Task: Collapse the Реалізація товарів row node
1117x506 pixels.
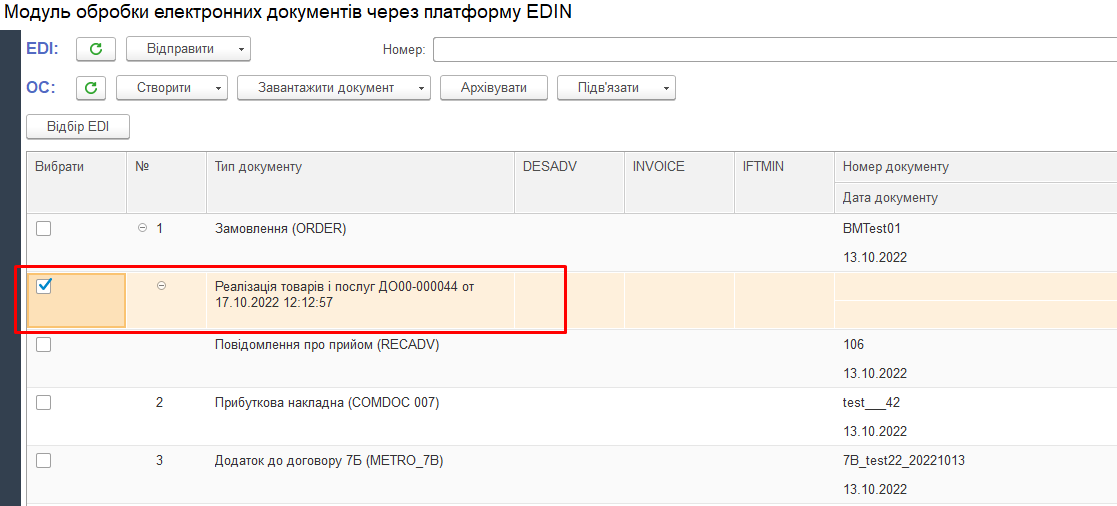Action: coord(162,286)
